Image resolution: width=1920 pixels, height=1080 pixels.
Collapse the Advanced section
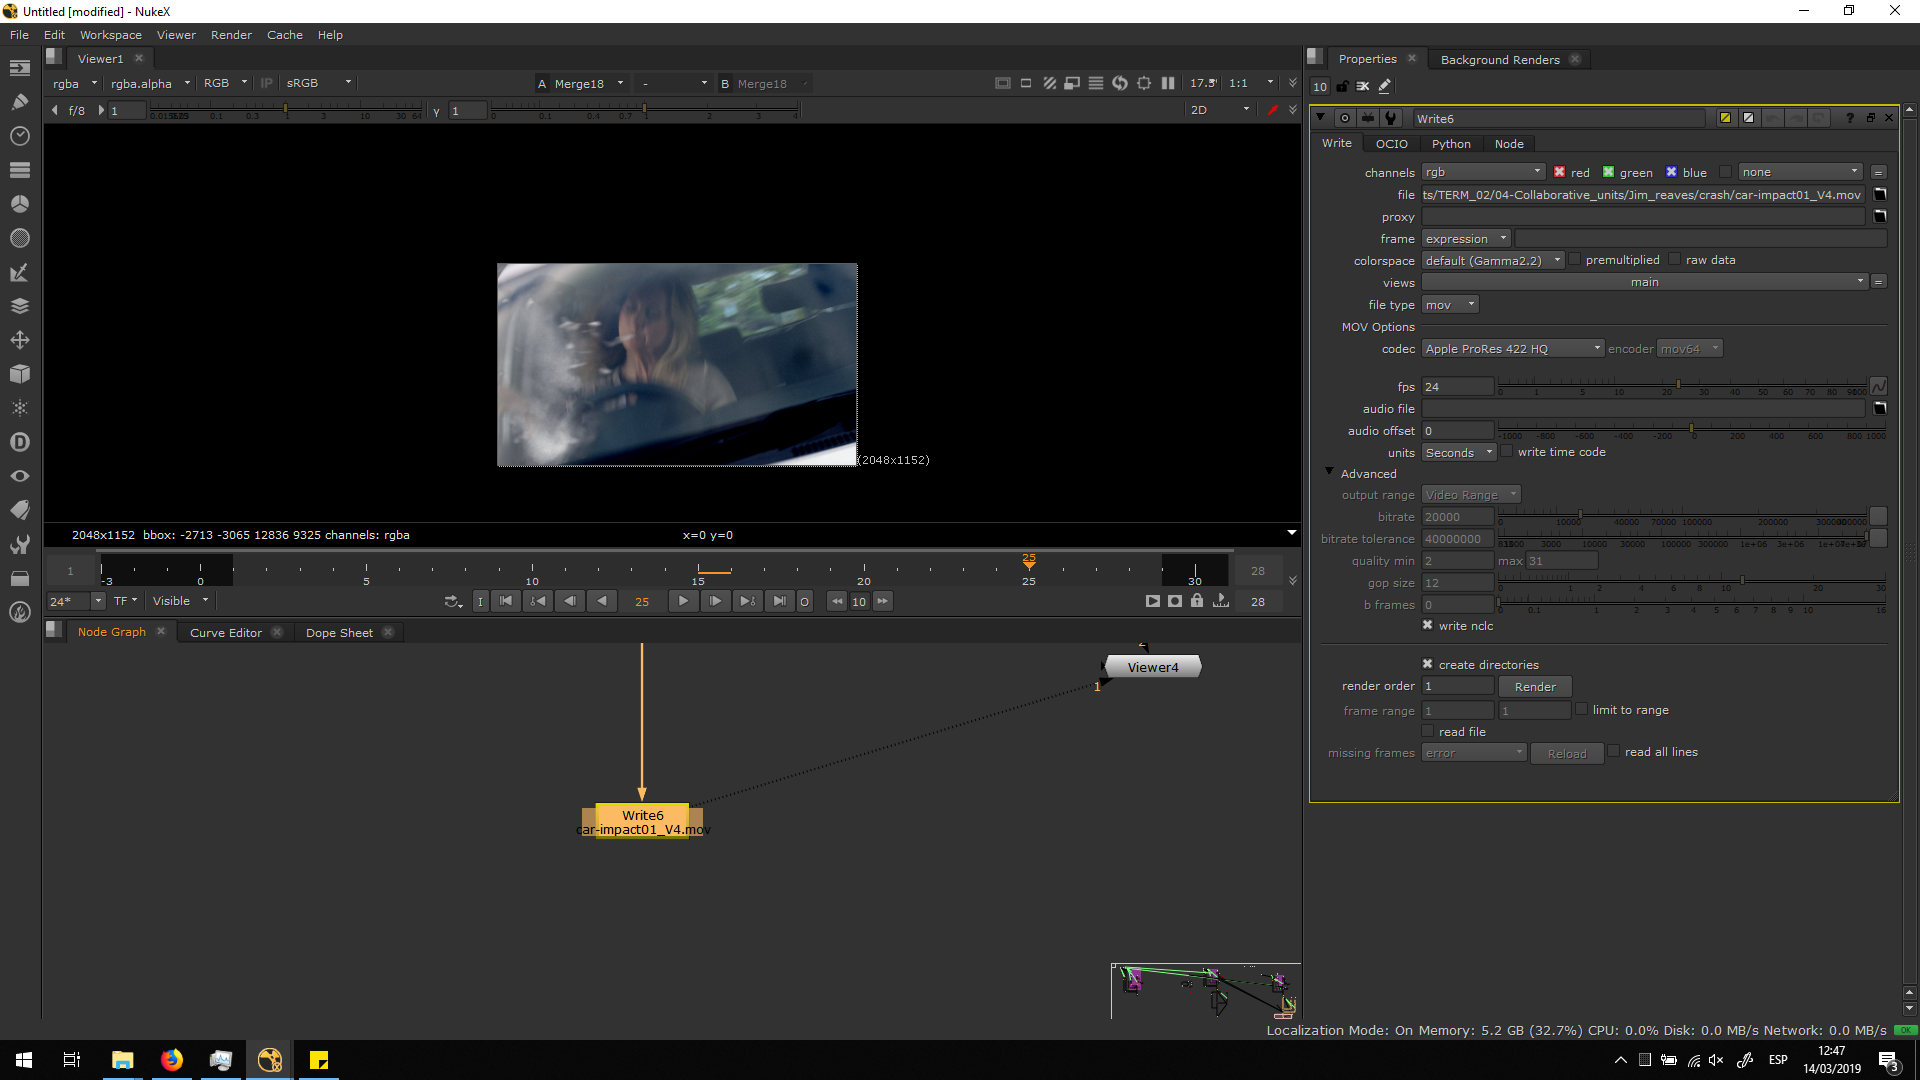tap(1329, 472)
